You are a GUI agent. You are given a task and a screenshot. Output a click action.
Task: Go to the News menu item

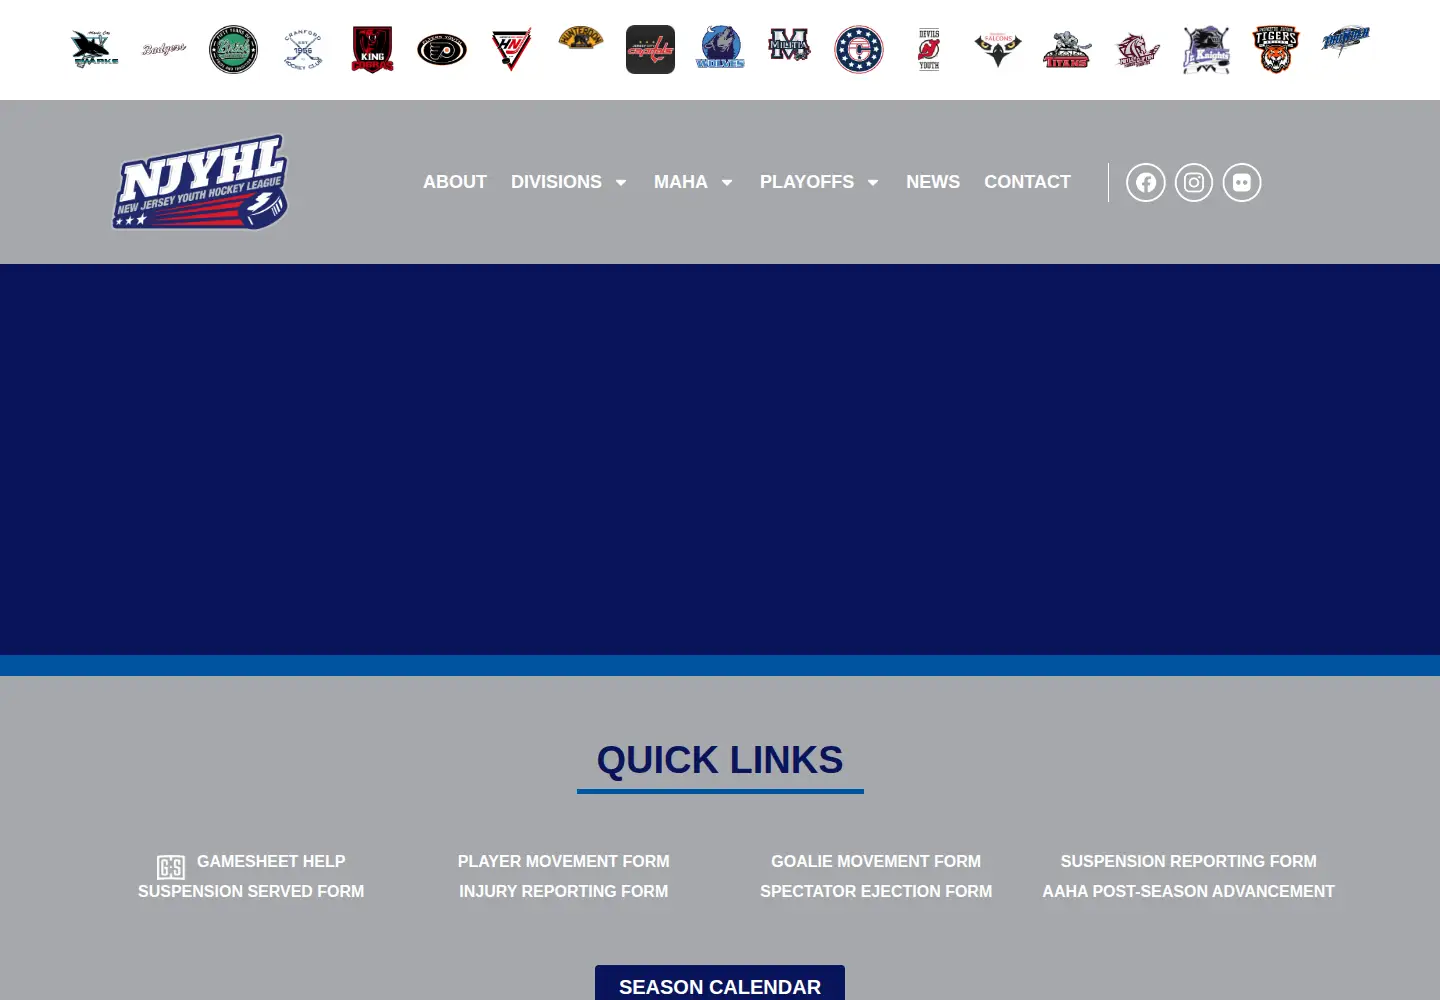[x=933, y=182]
